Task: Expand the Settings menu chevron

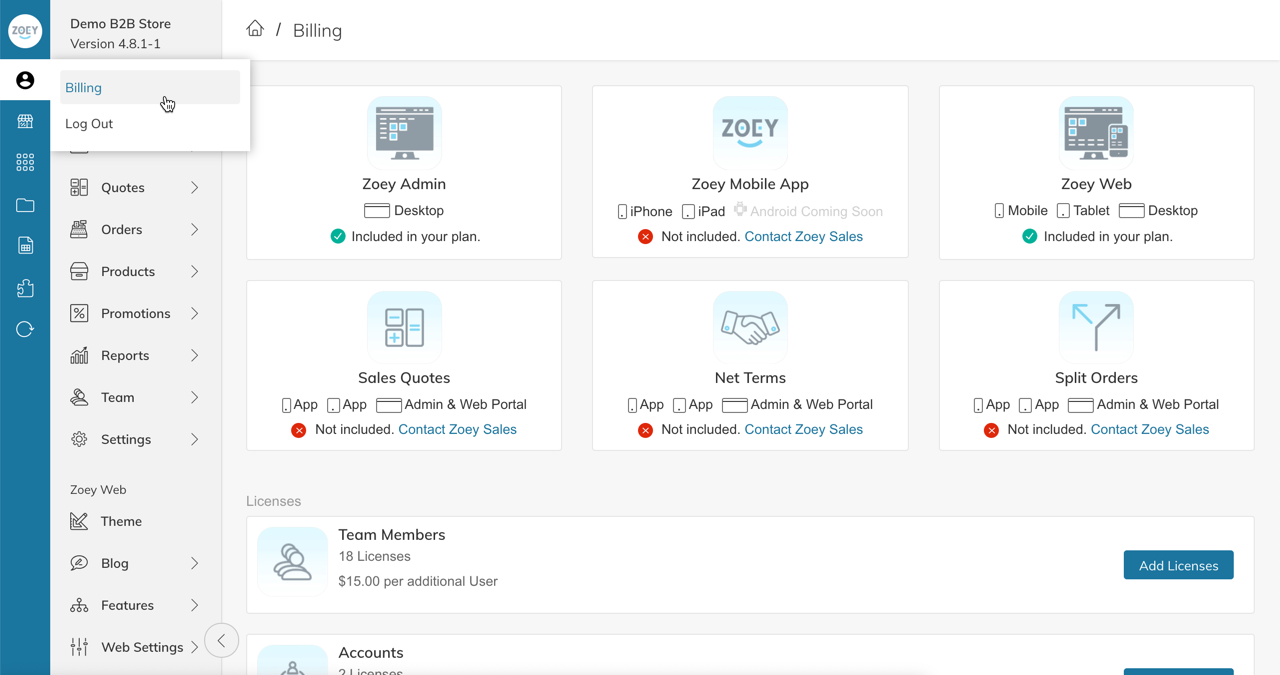Action: (x=194, y=439)
